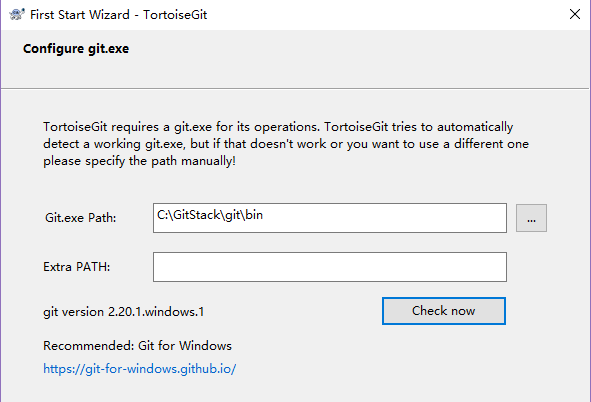Click description line starting 'detect a working git.exe'

point(286,144)
